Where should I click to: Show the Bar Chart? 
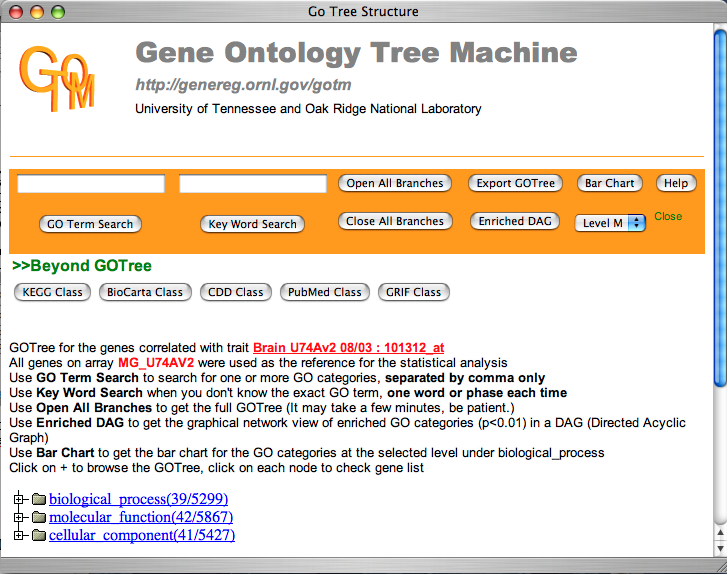coord(609,183)
